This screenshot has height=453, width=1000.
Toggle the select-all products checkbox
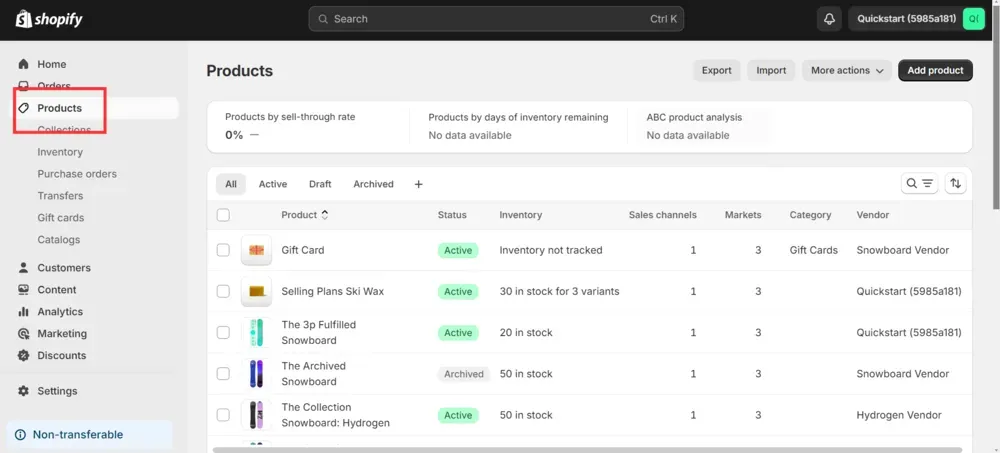click(223, 215)
